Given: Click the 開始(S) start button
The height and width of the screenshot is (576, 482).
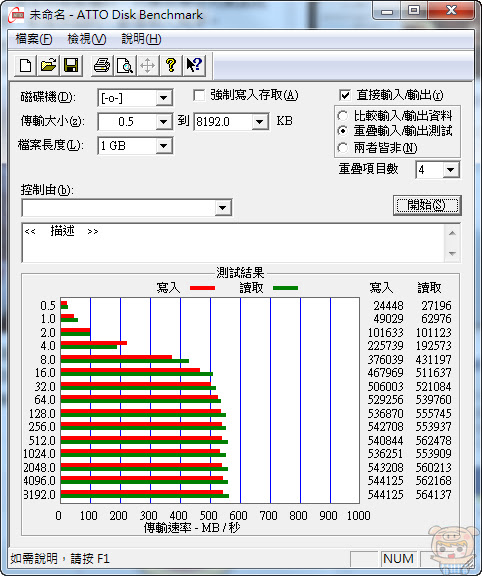Looking at the screenshot, I should pos(427,205).
